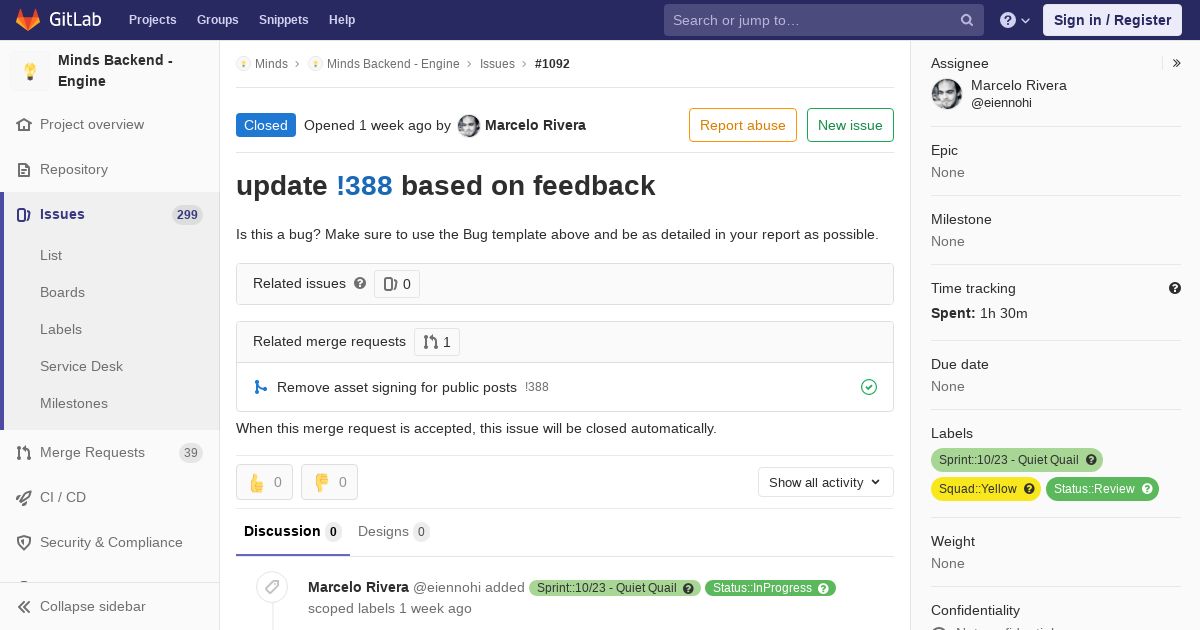
Task: Open the !388 link in the title
Action: [x=364, y=185]
